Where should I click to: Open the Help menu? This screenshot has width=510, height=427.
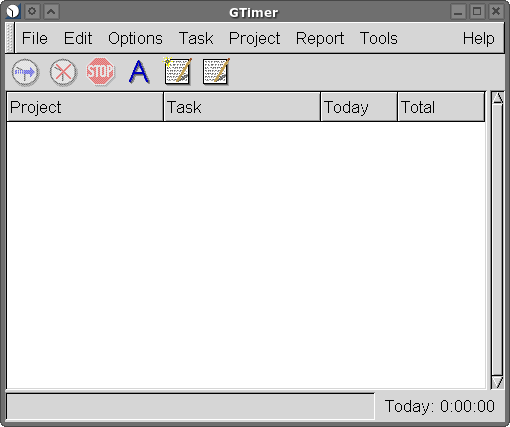[478, 38]
